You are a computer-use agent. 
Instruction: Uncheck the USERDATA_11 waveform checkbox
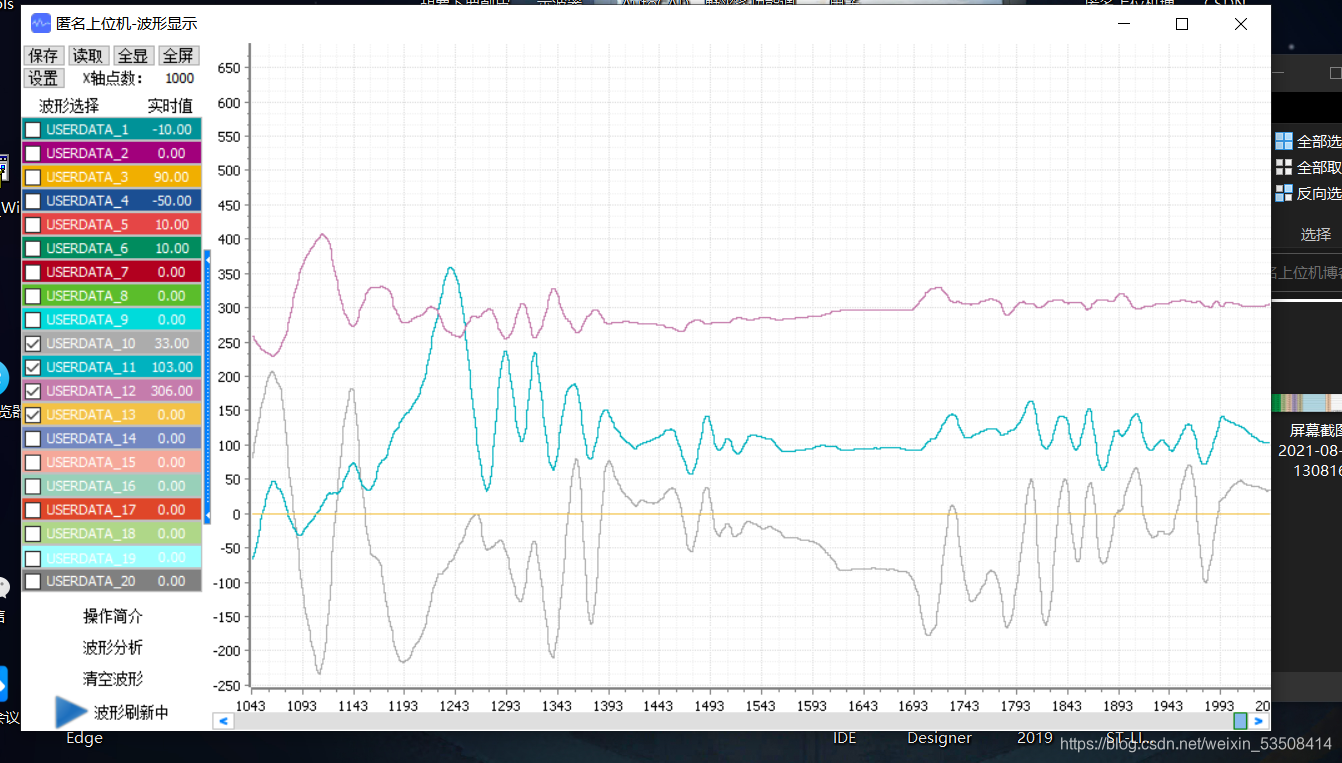(x=33, y=367)
